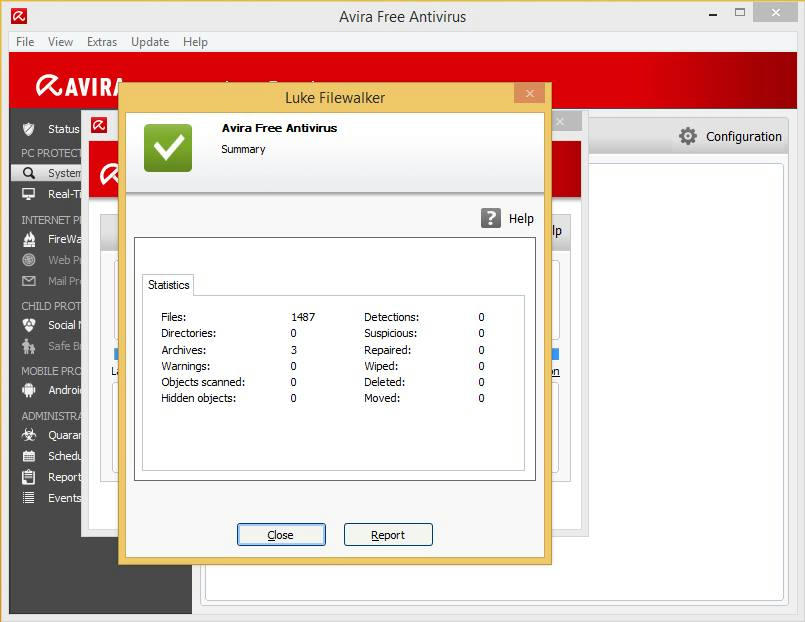Select the Mail Protection envelope icon

(29, 281)
